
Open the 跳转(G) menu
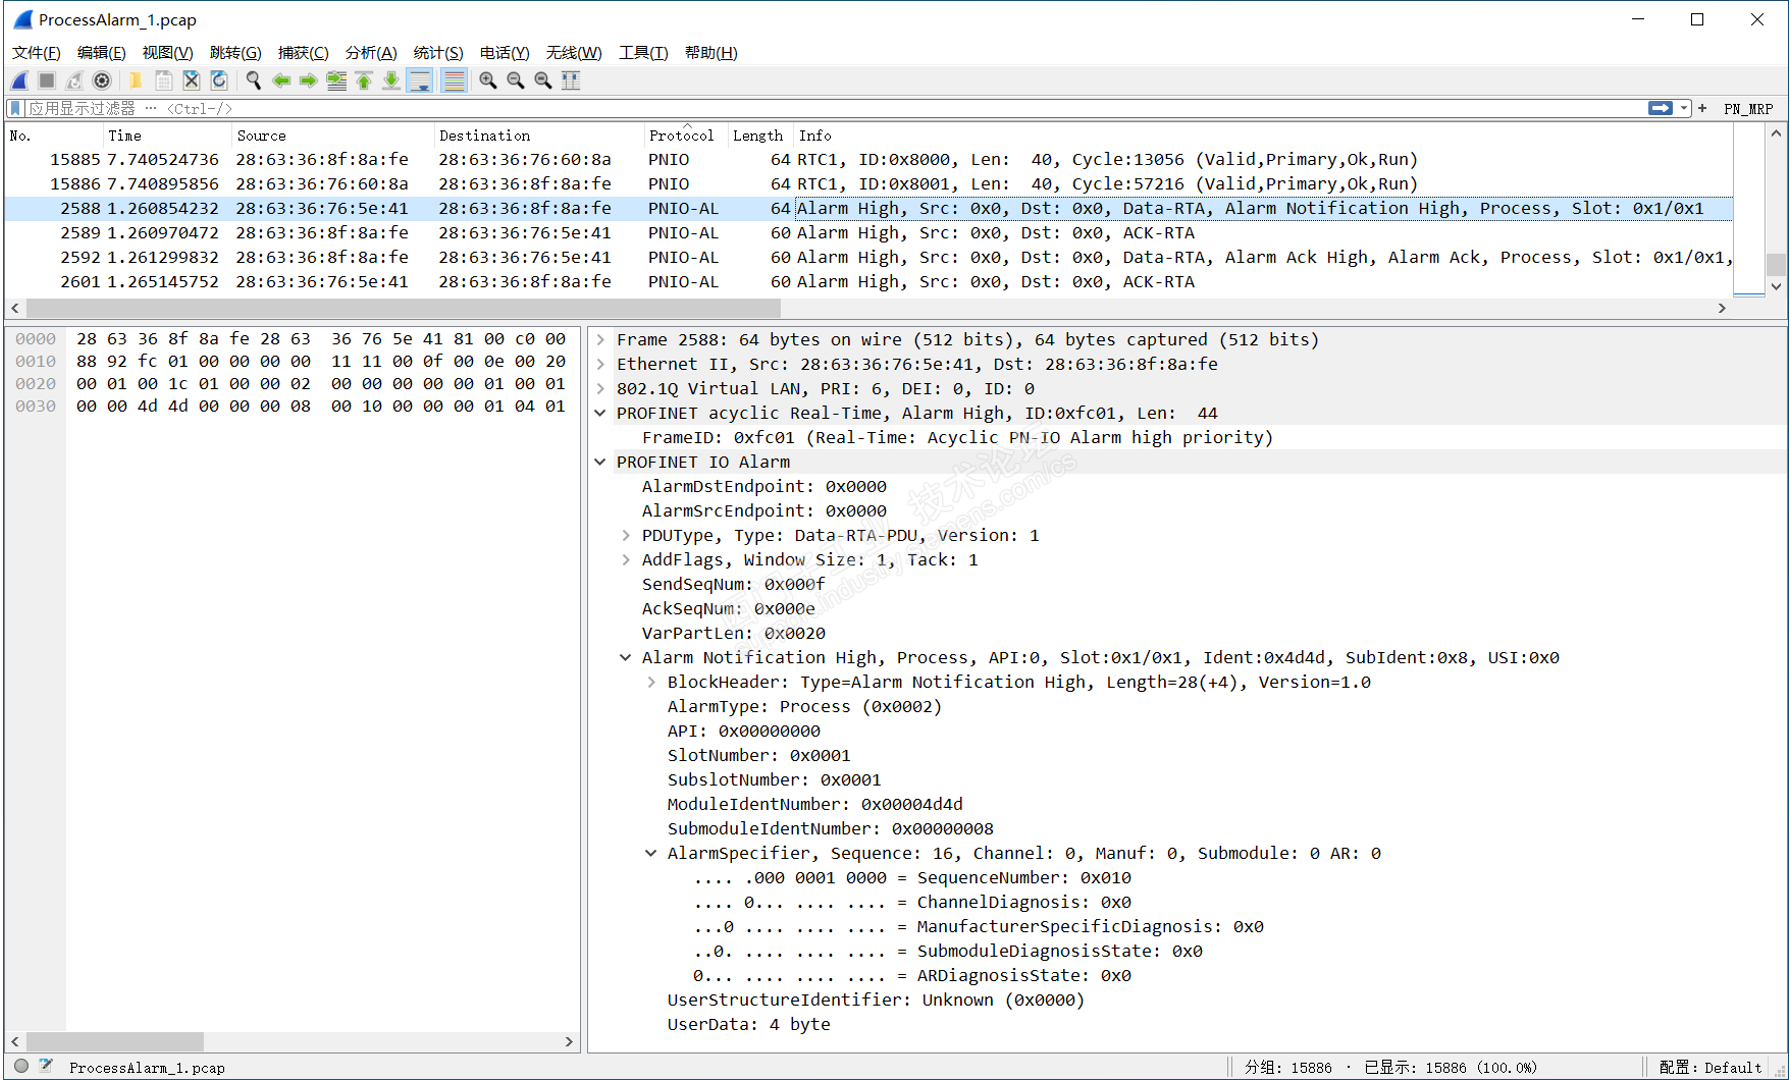[x=235, y=53]
